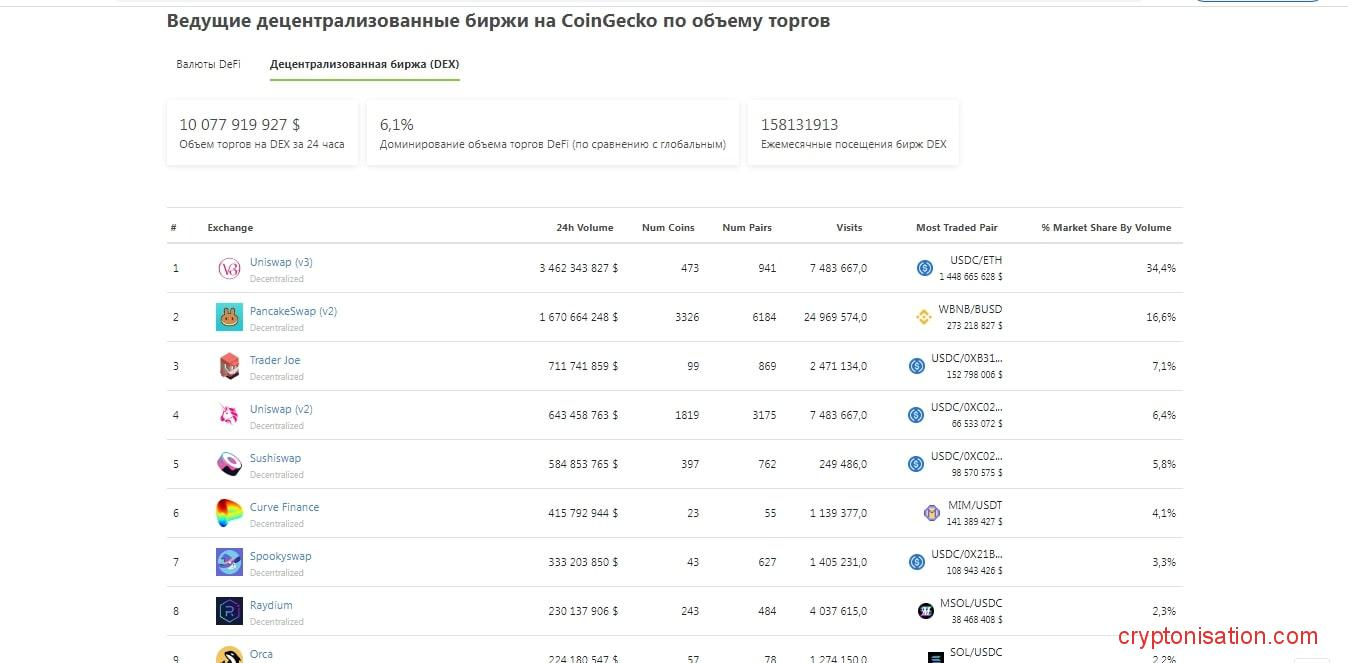Click the USDC/ETH most traded pair
The width and height of the screenshot is (1348, 663).
tap(976, 261)
